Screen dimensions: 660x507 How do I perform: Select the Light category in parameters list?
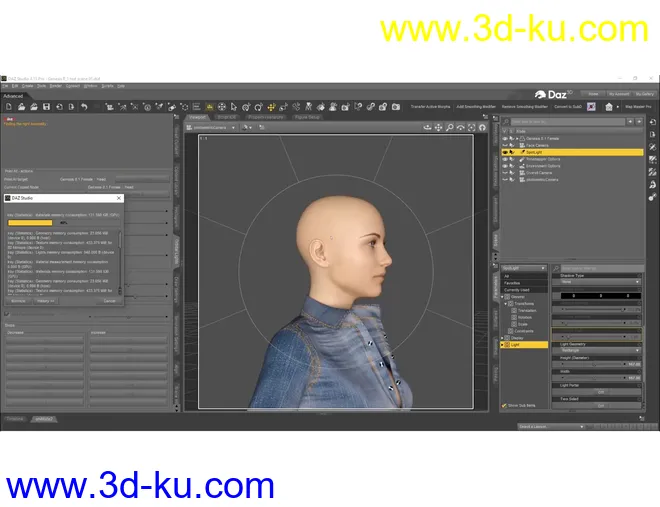[516, 344]
